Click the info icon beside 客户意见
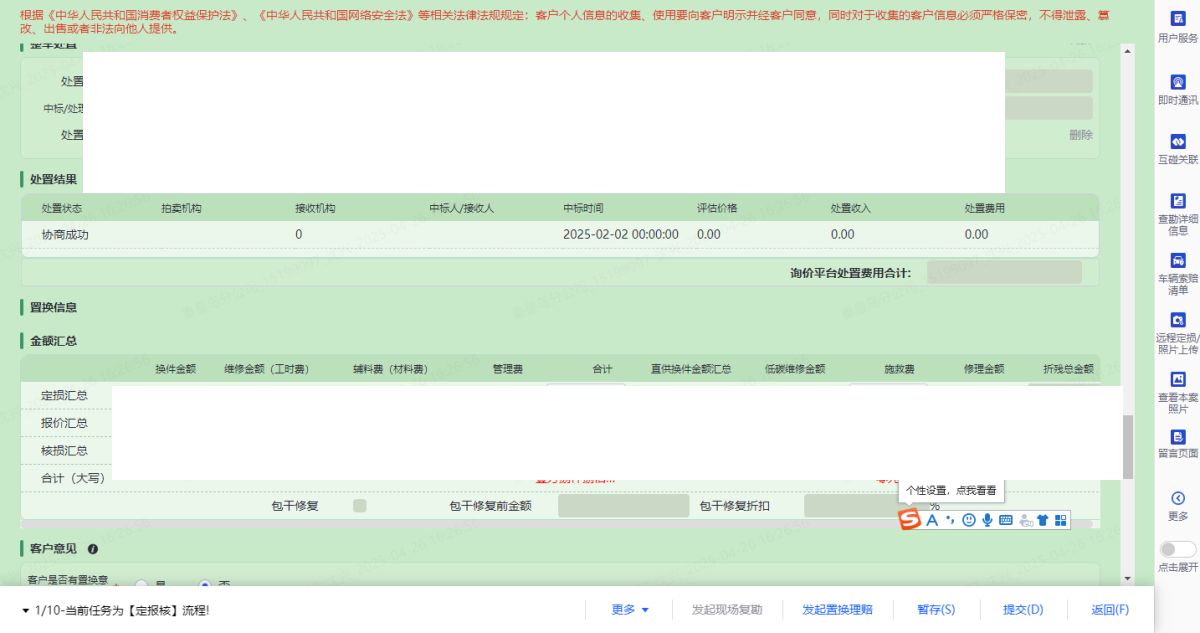The width and height of the screenshot is (1200, 633). coord(93,549)
